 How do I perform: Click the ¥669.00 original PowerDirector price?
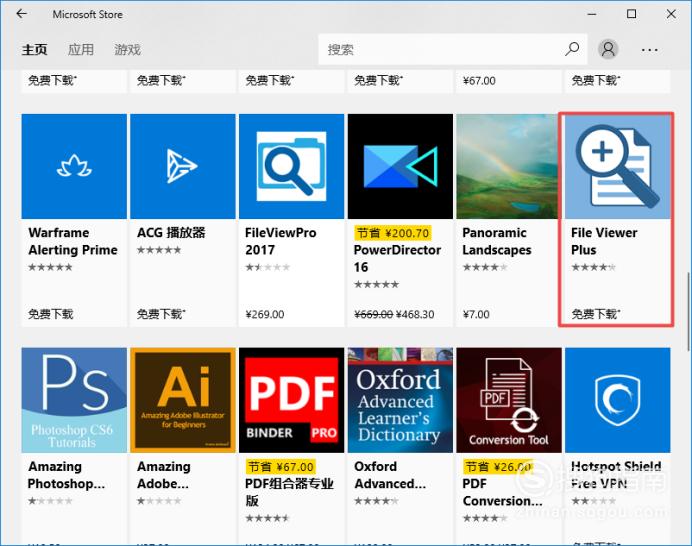tap(373, 314)
